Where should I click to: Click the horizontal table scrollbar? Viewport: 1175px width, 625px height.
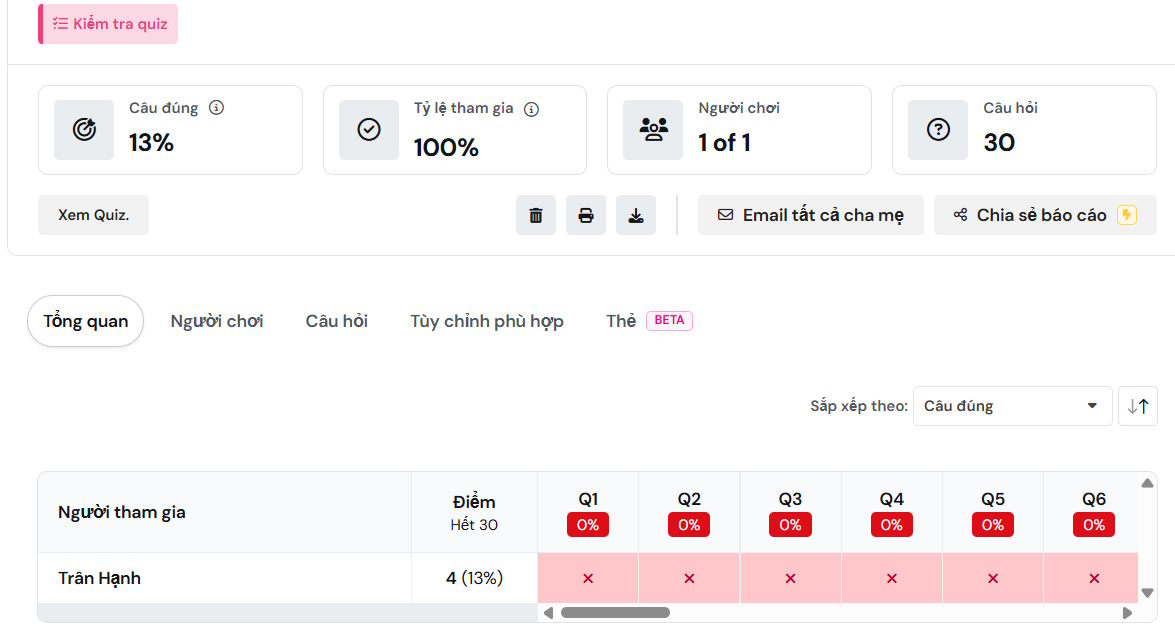pos(615,611)
